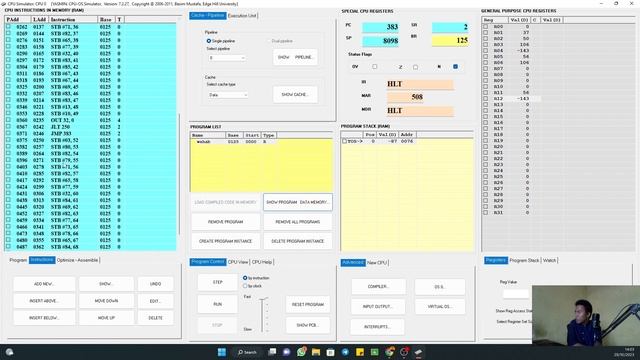Click the PAdd column header
Screen dimensions: 640x360
pyautogui.click(x=18, y=19)
